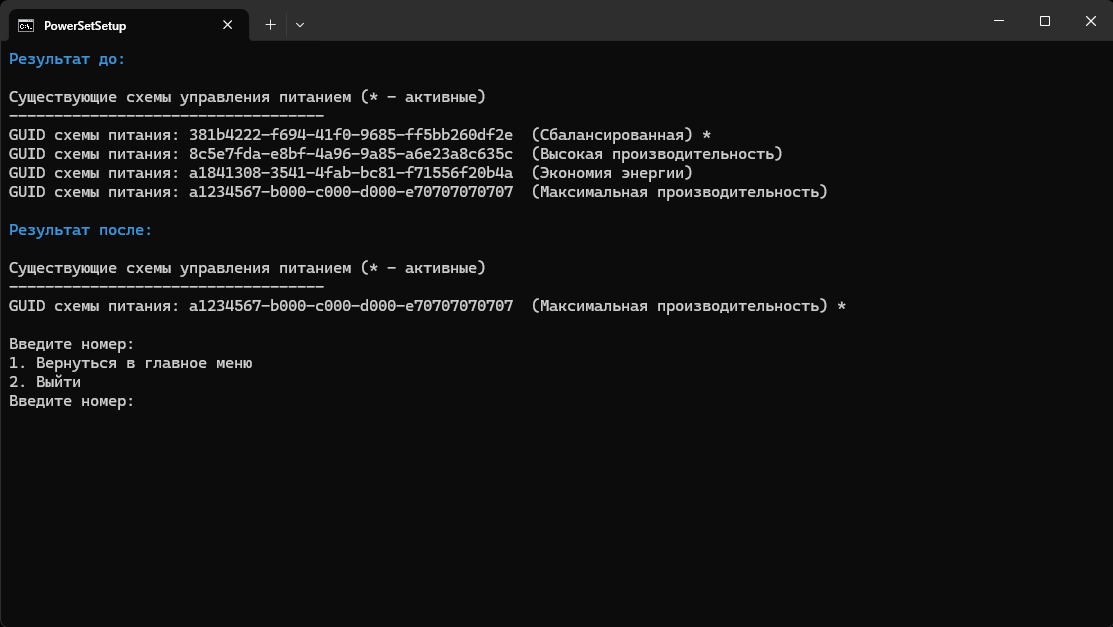
Task: Close the PowerSetSetup tab
Action: (230, 25)
